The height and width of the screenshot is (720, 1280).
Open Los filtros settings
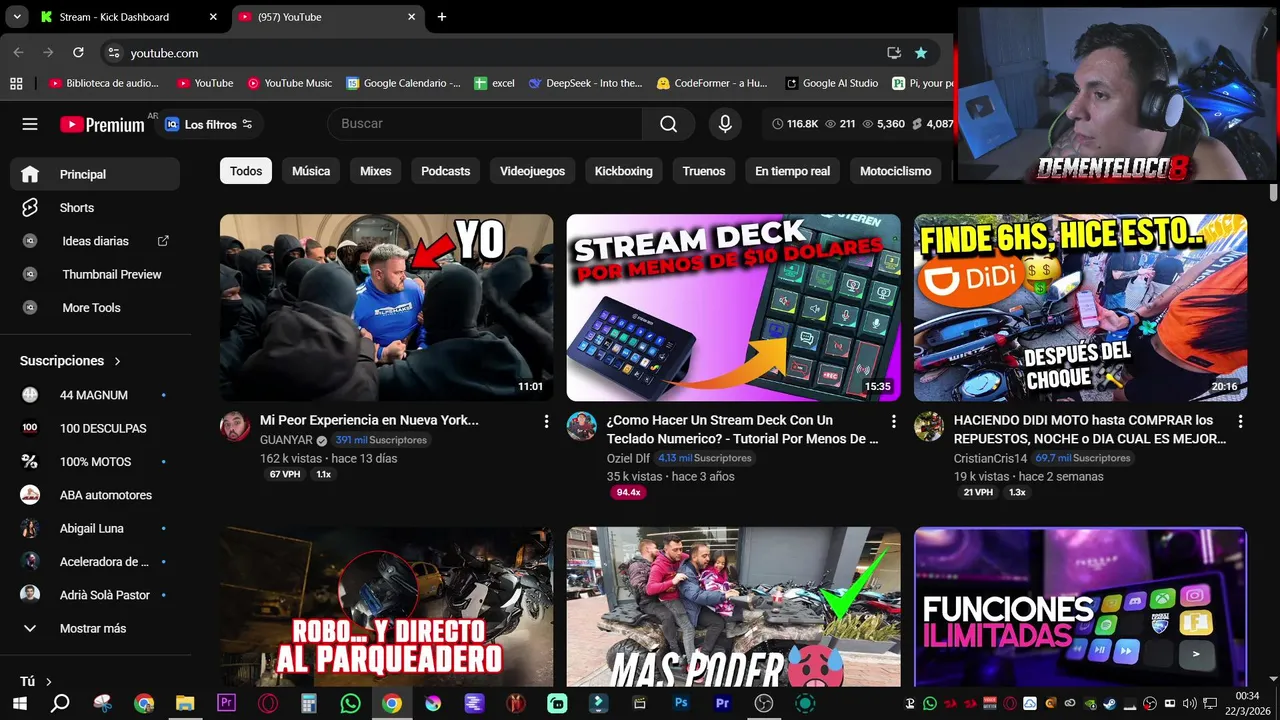pos(209,124)
